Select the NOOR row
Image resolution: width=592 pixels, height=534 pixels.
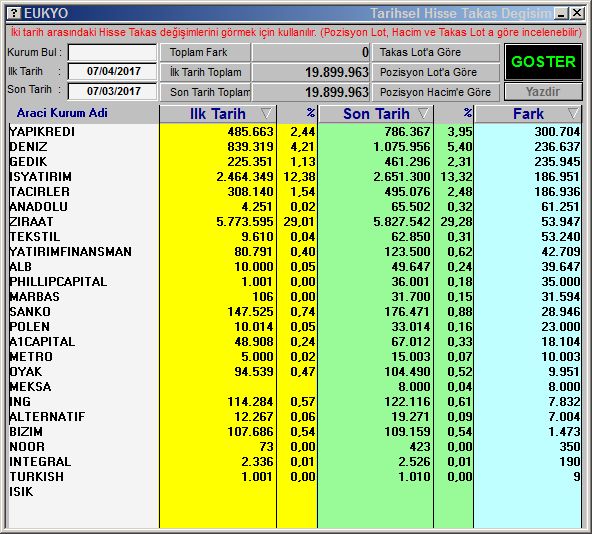click(x=294, y=446)
